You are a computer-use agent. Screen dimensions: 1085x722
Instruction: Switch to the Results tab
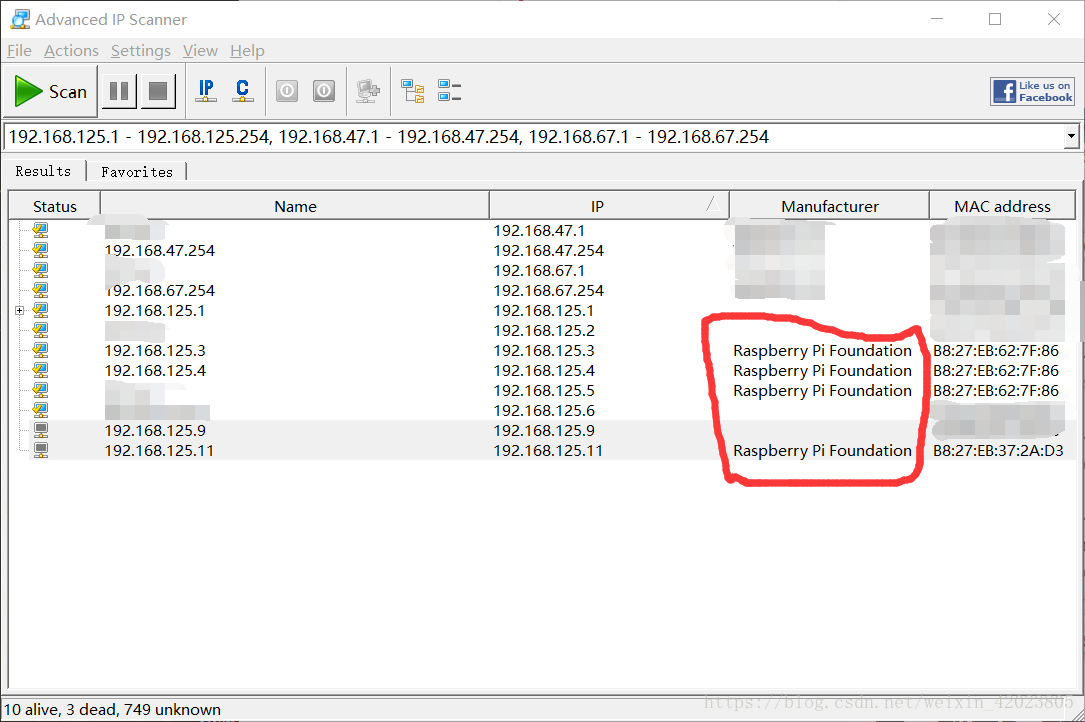click(44, 171)
